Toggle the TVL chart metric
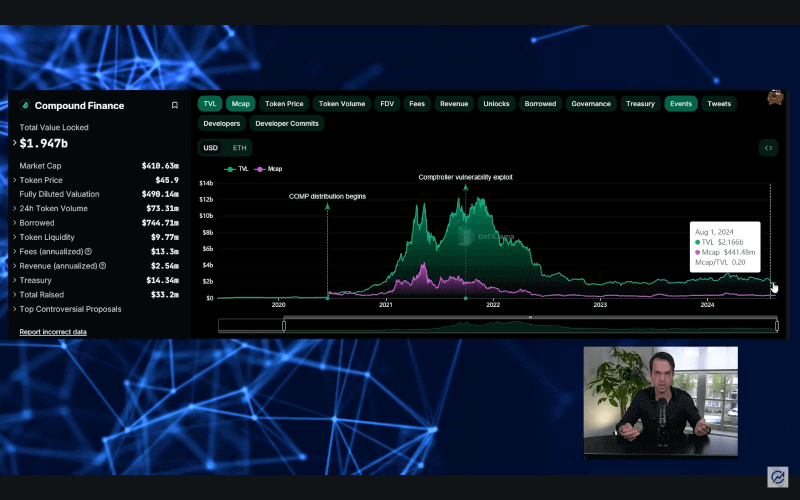This screenshot has height=500, width=800. (x=210, y=104)
